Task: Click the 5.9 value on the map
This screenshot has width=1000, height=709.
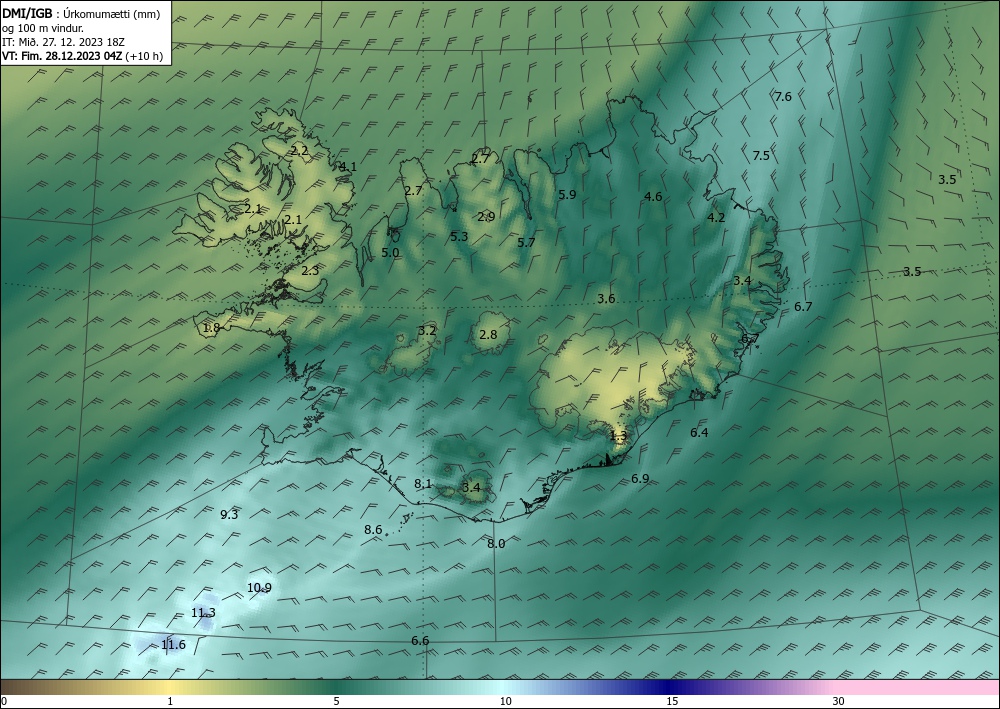Action: coord(567,194)
